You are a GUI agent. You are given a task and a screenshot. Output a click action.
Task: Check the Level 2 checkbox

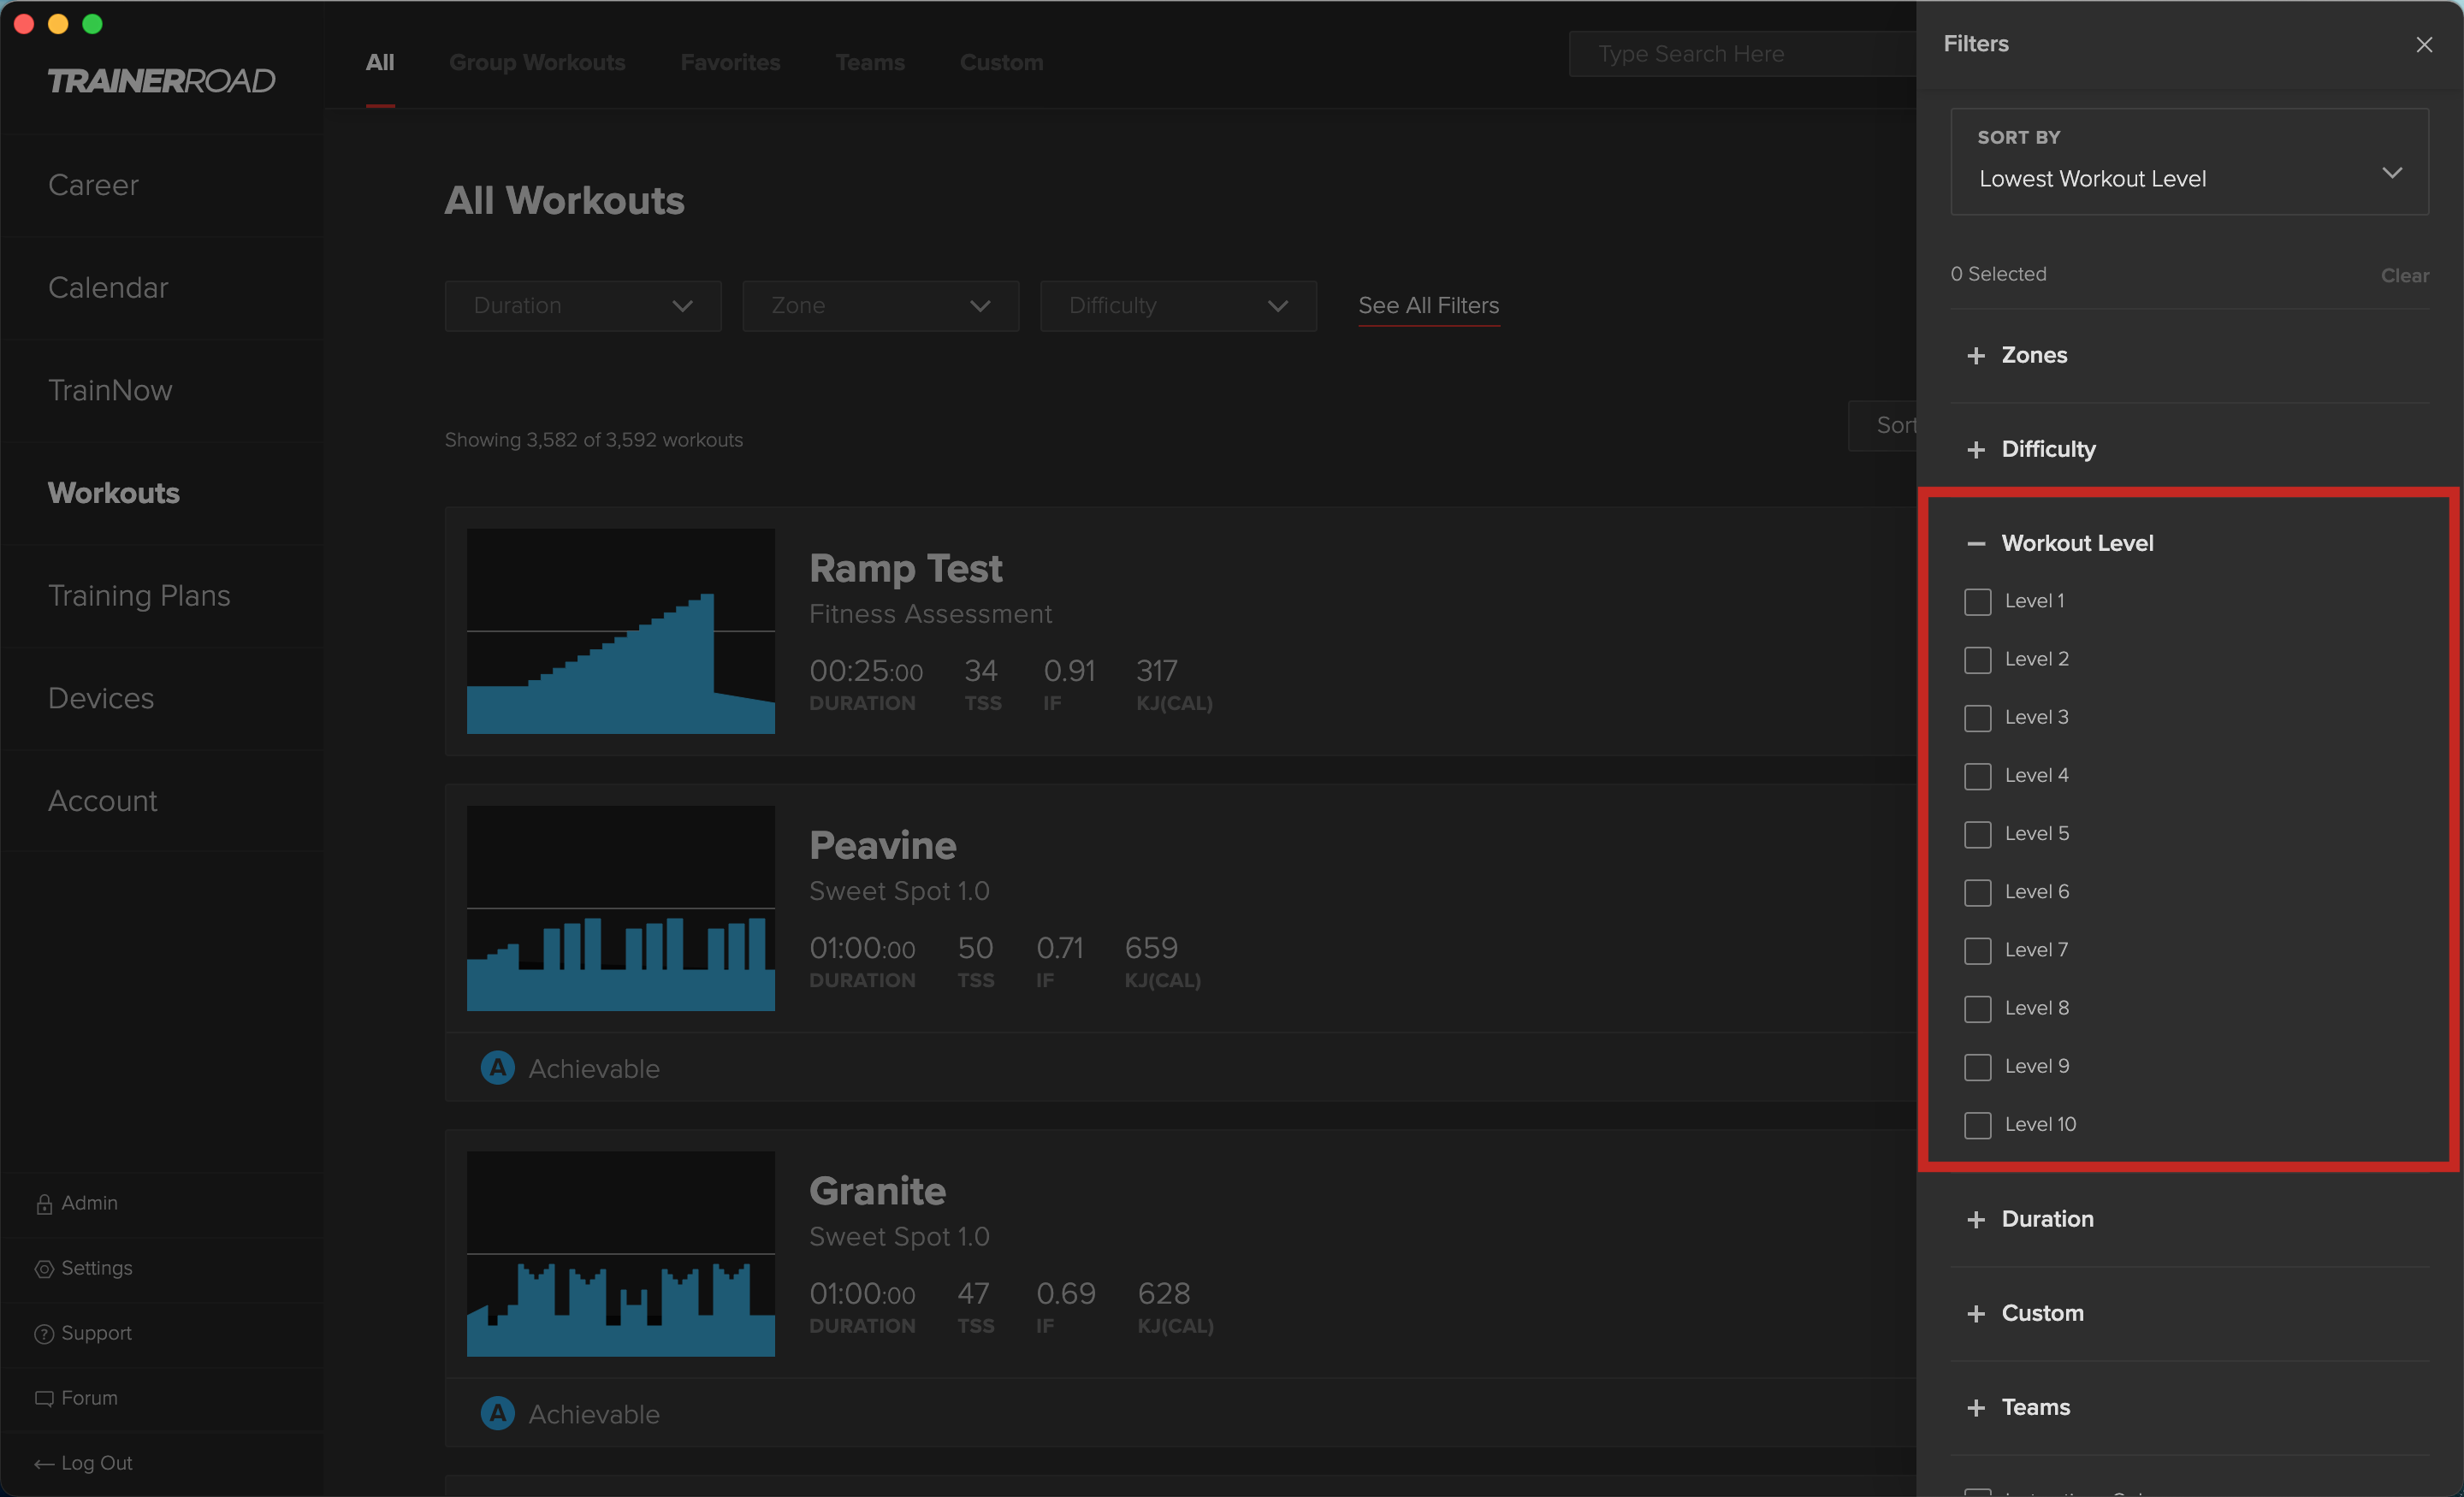coord(1977,660)
